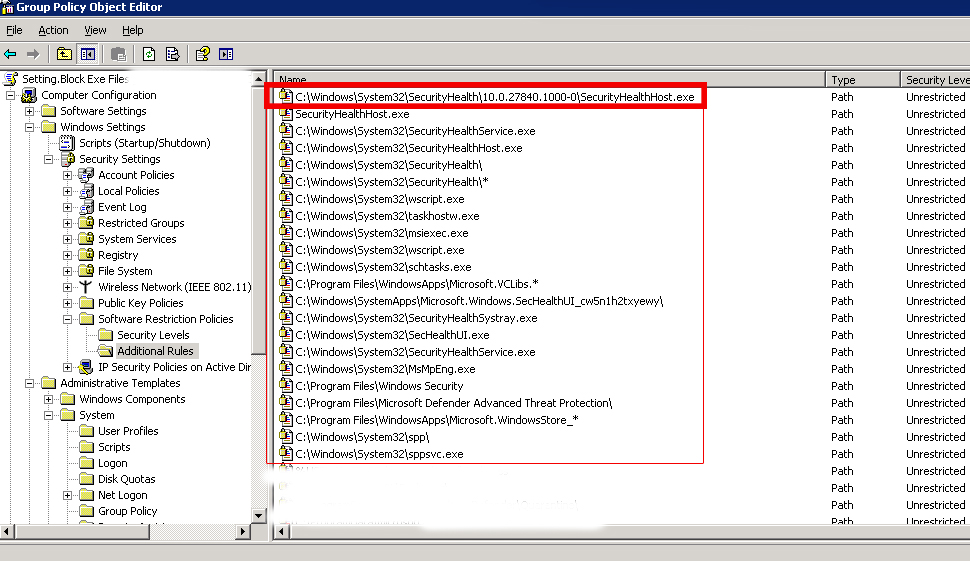Click icon of the taskhostw.exe rule
The width and height of the screenshot is (970, 561).
pos(285,215)
